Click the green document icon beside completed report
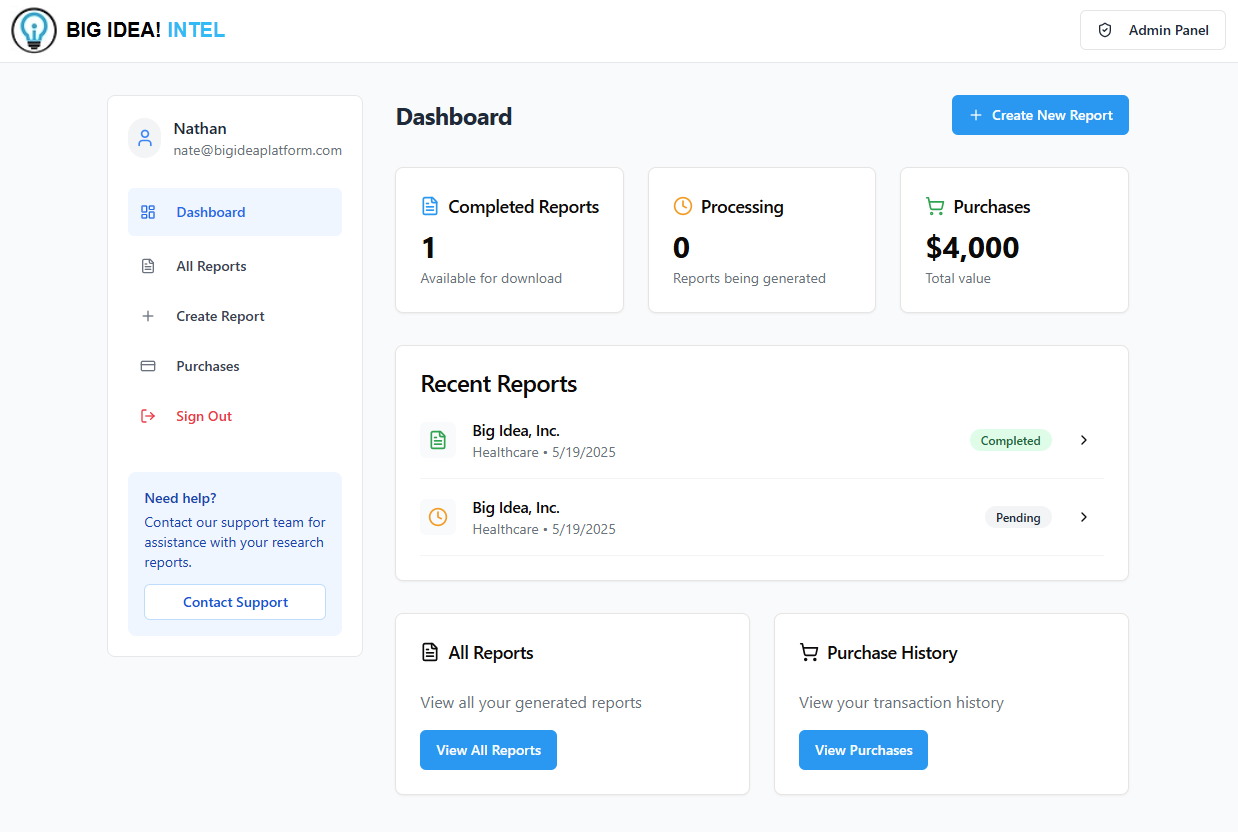The image size is (1238, 832). tap(438, 440)
